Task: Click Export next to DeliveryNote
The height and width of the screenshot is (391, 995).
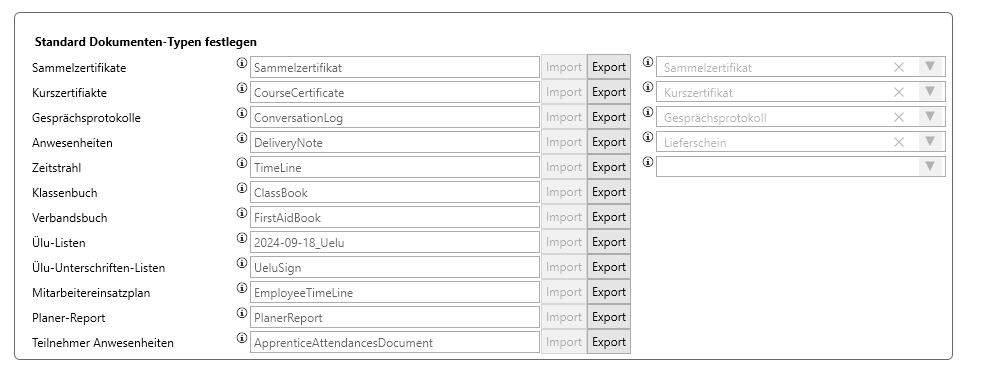Action: coord(609,142)
